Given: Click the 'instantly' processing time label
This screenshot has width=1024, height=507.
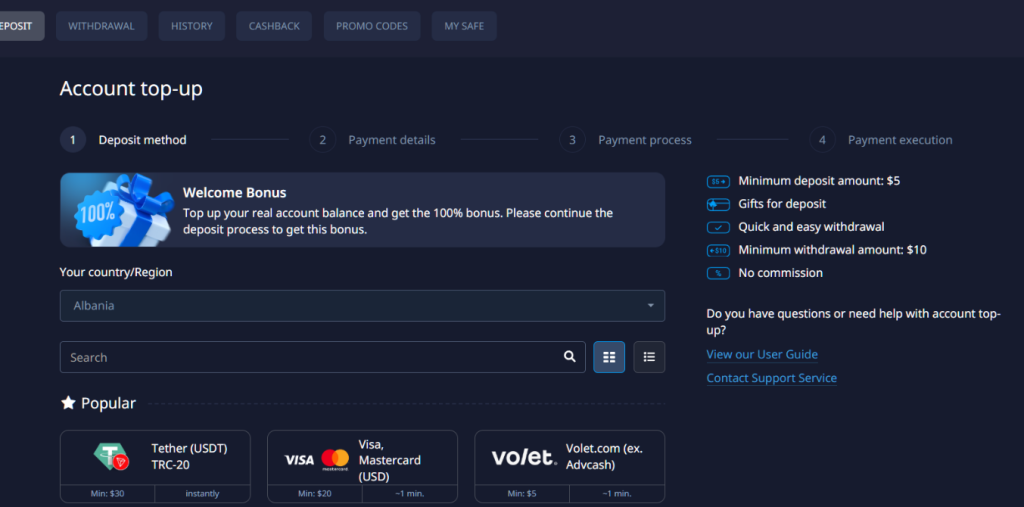Looking at the screenshot, I should point(202,493).
